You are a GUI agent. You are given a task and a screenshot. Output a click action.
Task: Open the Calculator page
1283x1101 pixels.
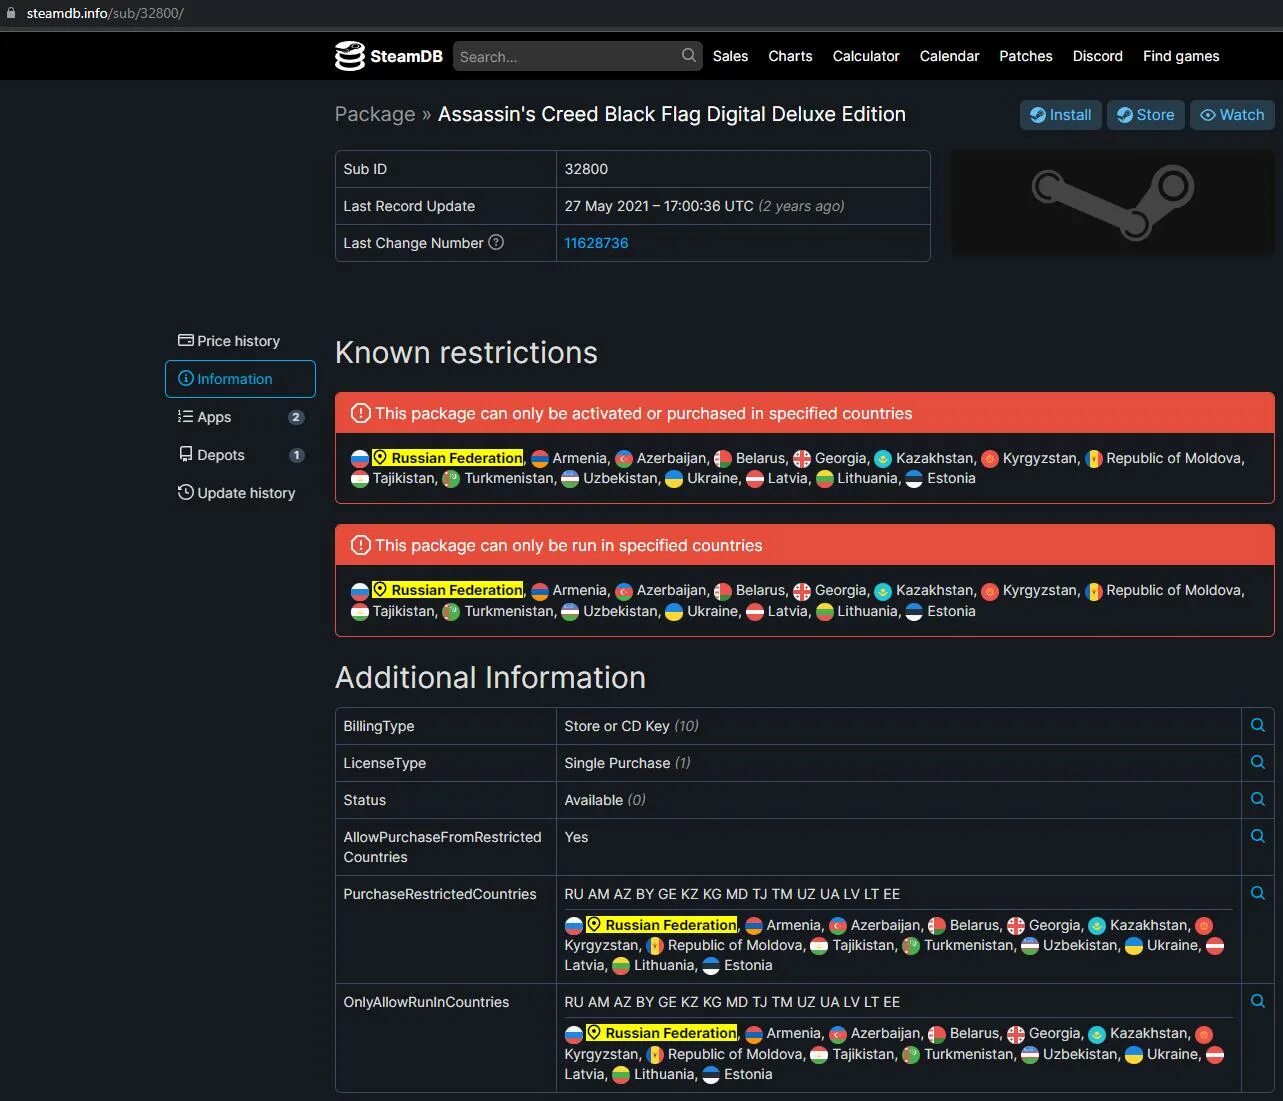(866, 56)
